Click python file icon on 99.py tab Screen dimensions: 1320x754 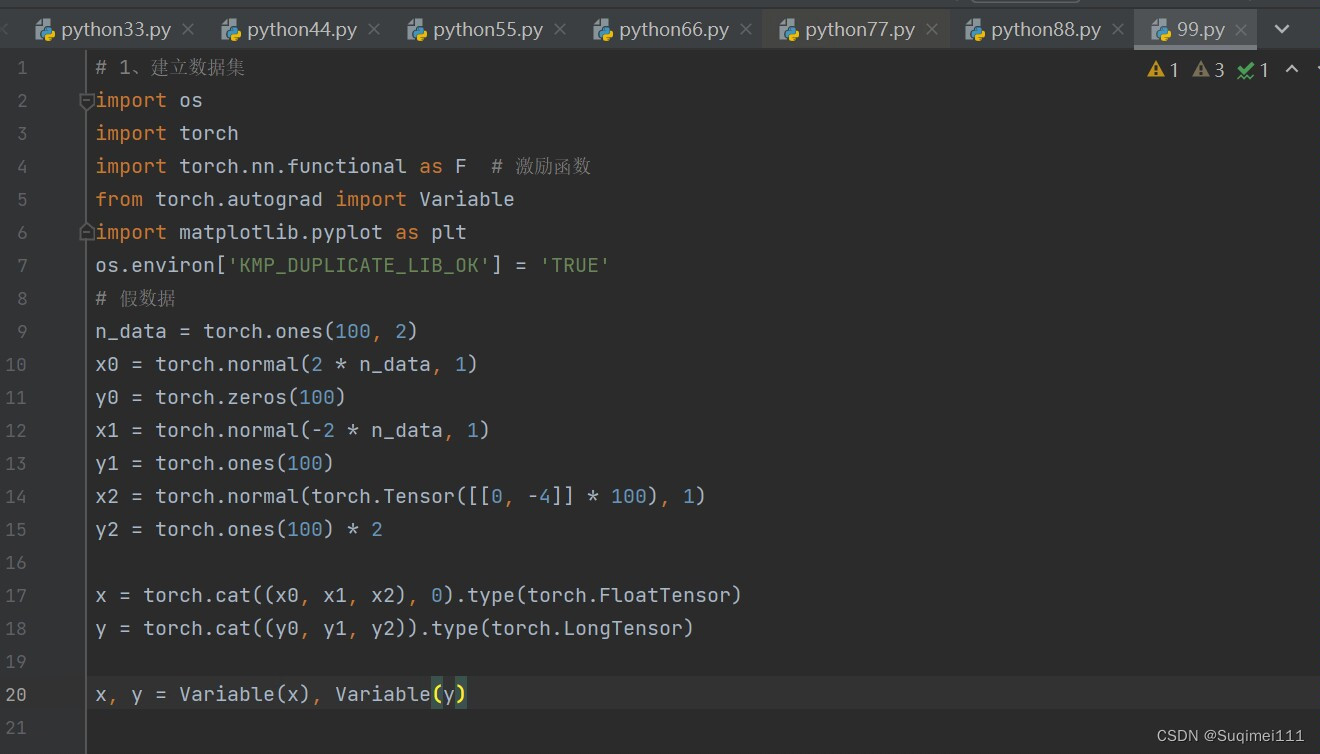tap(1161, 30)
